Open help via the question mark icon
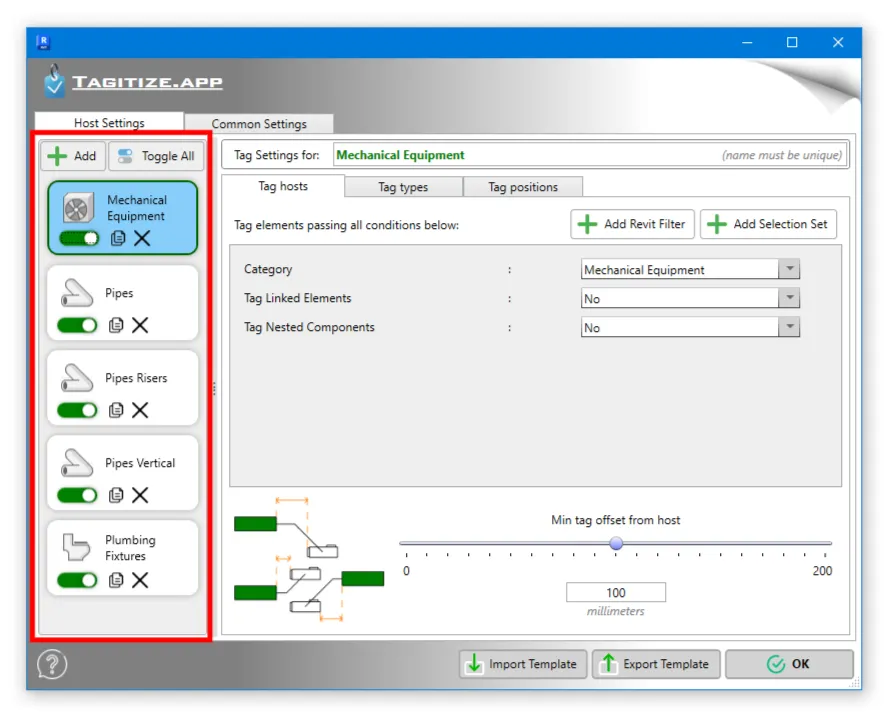891x718 pixels. click(52, 664)
